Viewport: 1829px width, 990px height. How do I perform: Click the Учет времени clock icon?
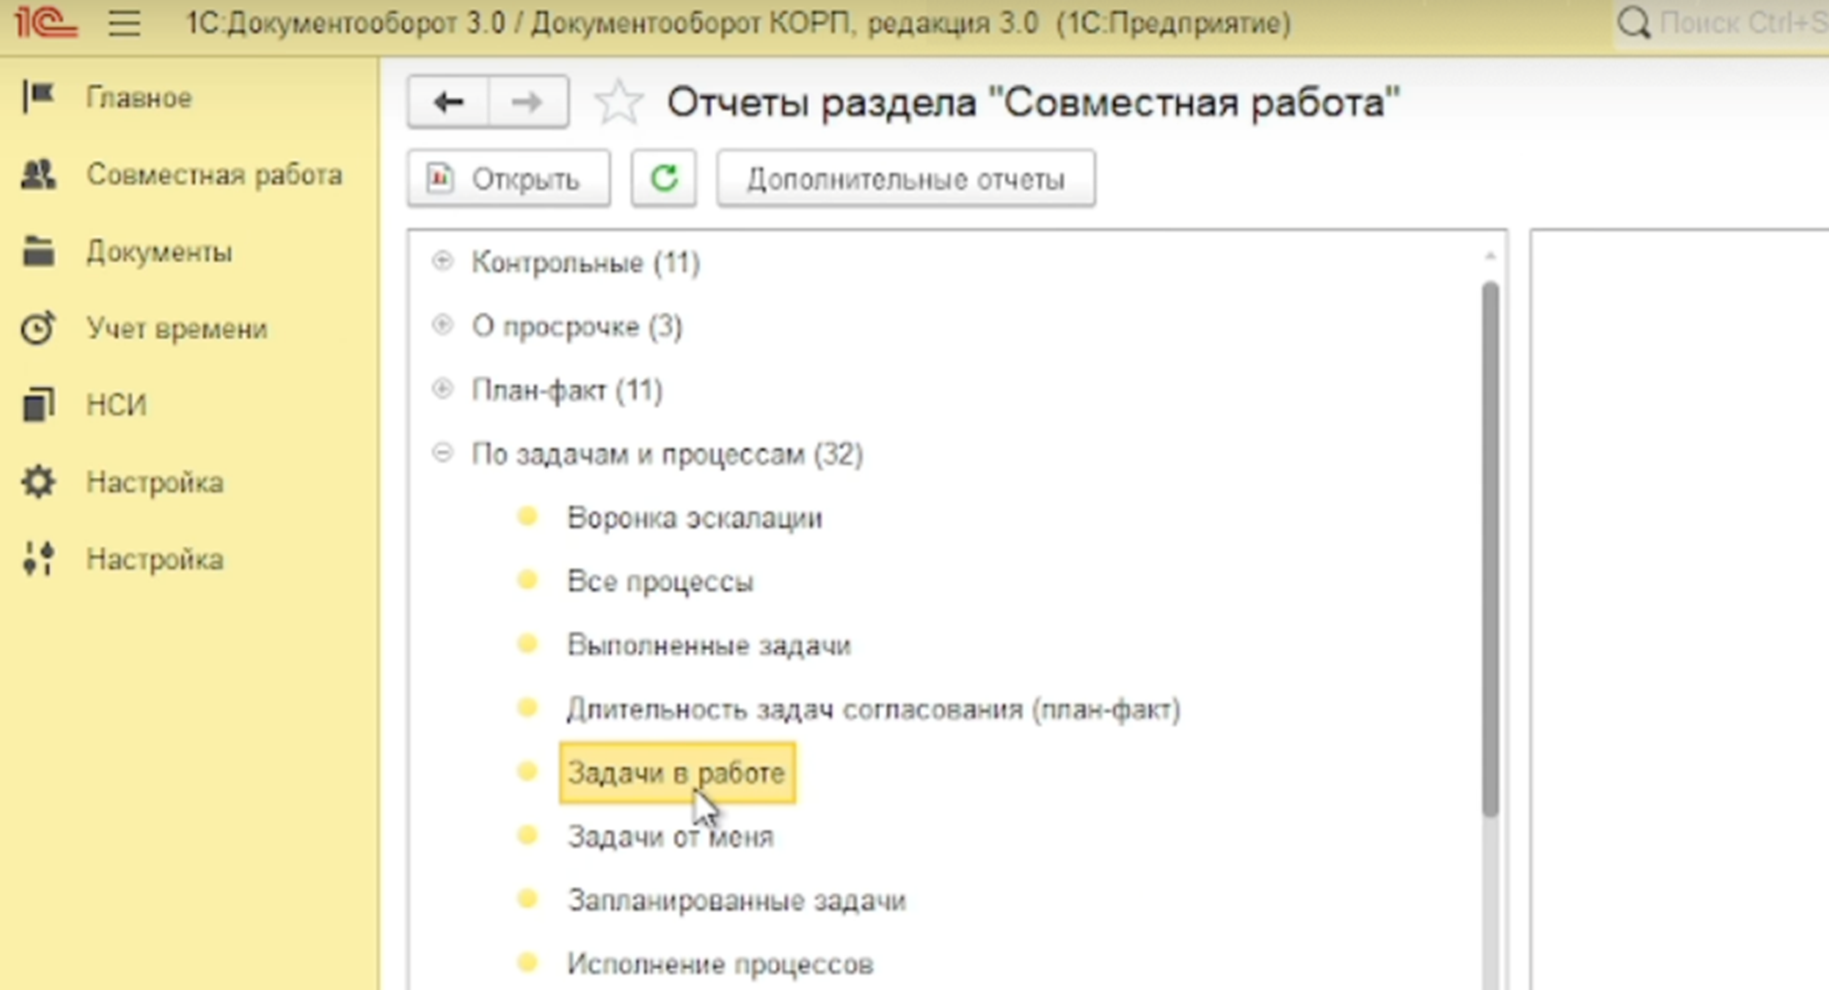click(38, 327)
